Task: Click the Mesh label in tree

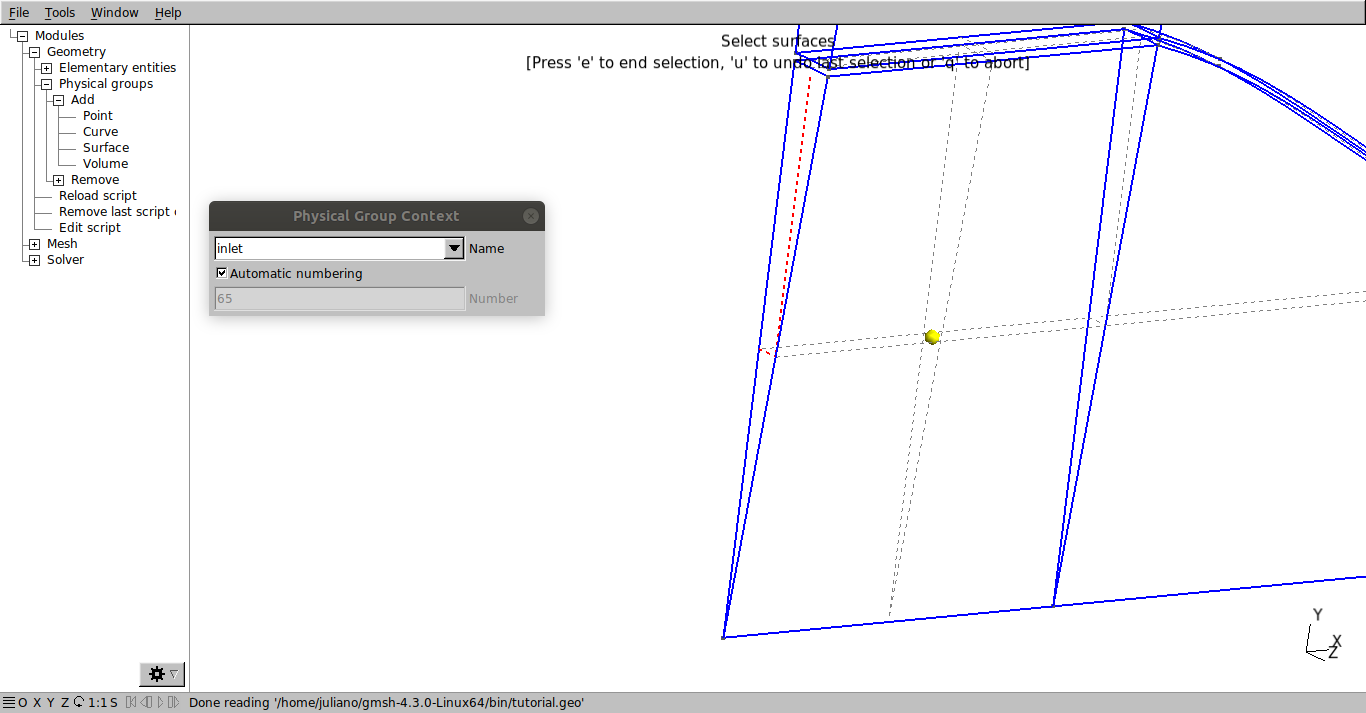Action: click(62, 244)
